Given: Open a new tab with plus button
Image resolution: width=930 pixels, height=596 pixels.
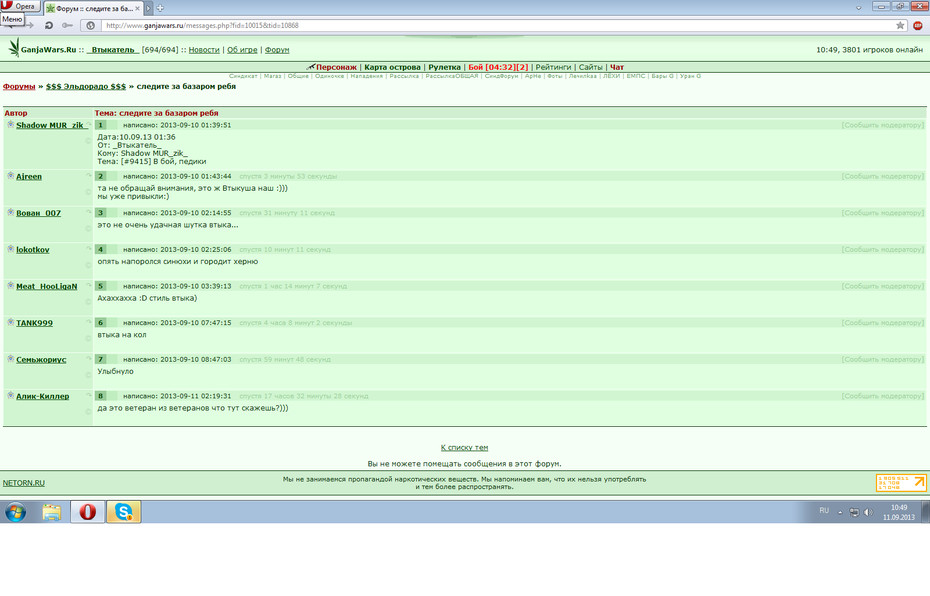Looking at the screenshot, I should tap(160, 8).
